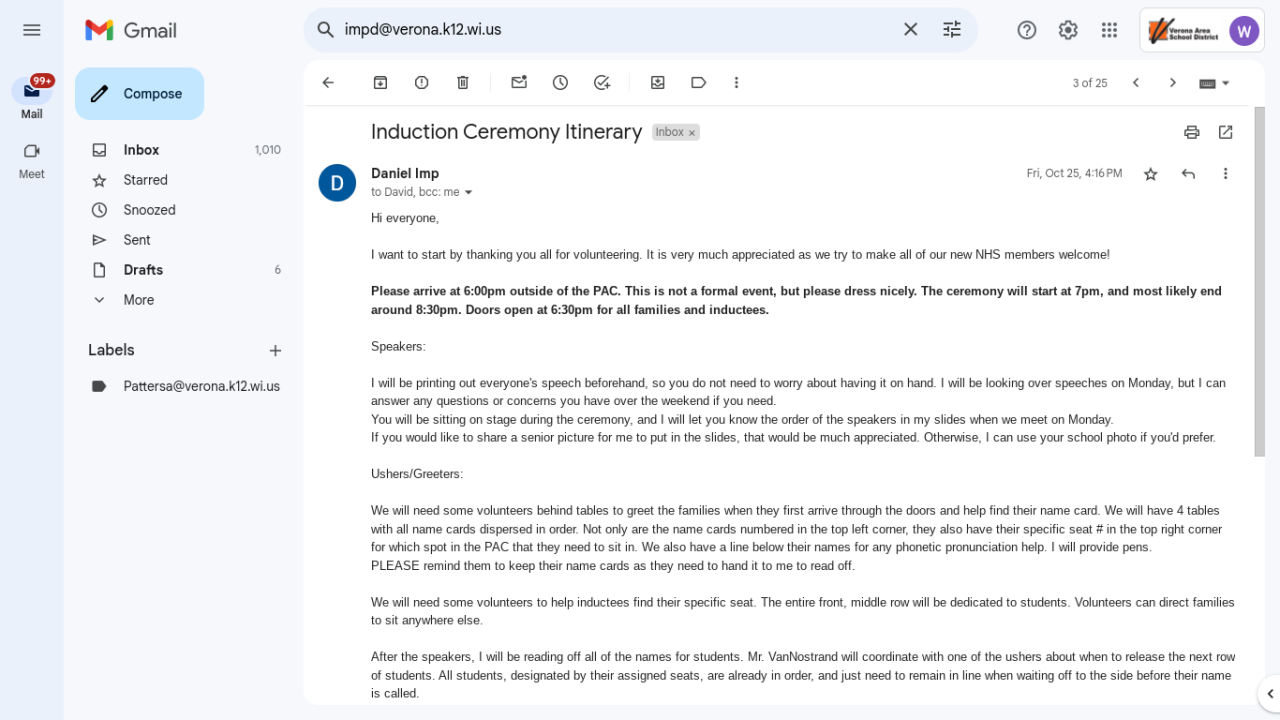Add email to Tasks
The width and height of the screenshot is (1280, 720).
(602, 83)
